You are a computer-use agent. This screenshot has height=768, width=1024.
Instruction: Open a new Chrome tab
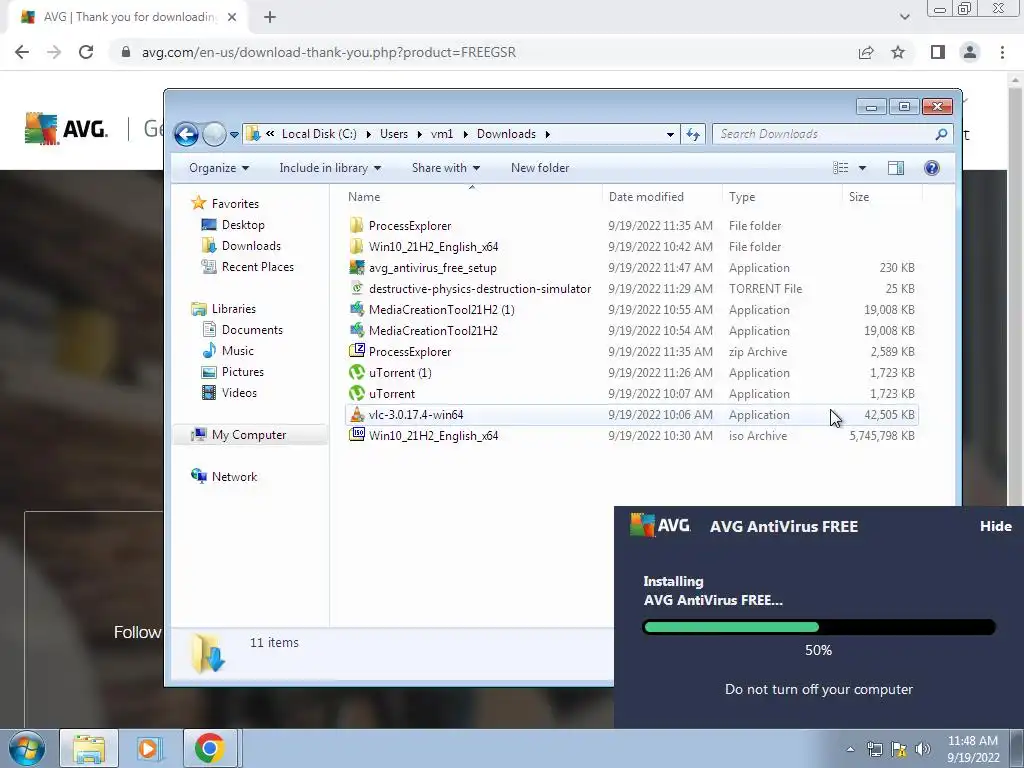click(270, 18)
